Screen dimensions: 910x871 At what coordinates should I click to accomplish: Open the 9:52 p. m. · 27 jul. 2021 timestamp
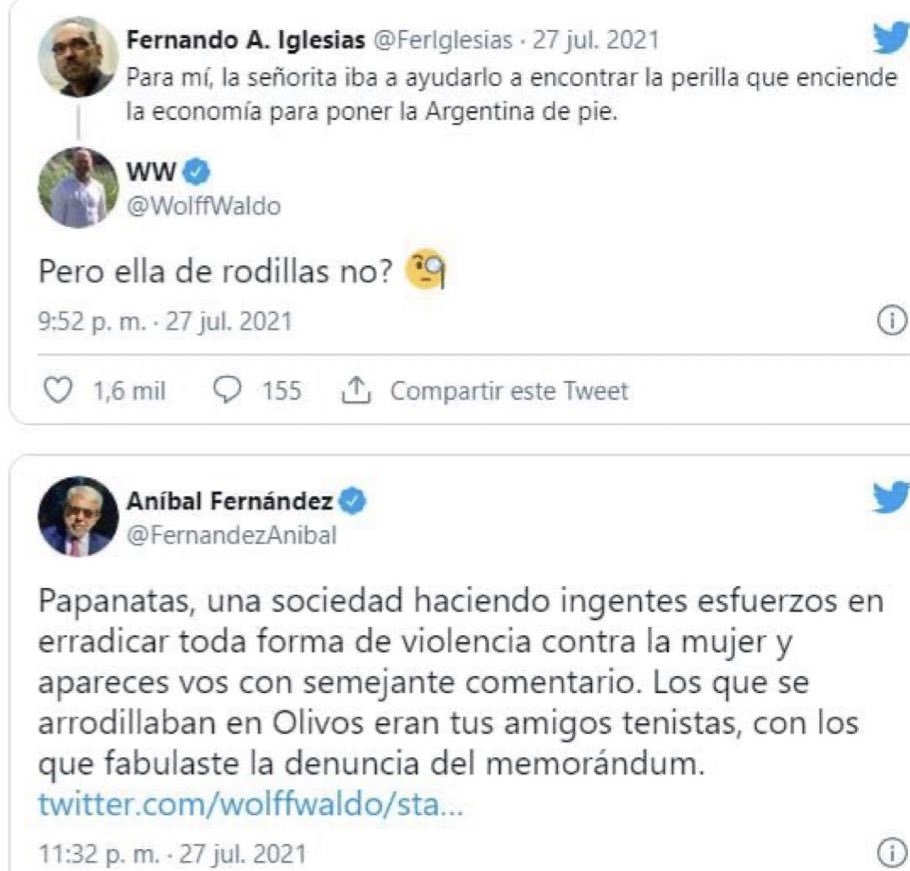click(165, 321)
